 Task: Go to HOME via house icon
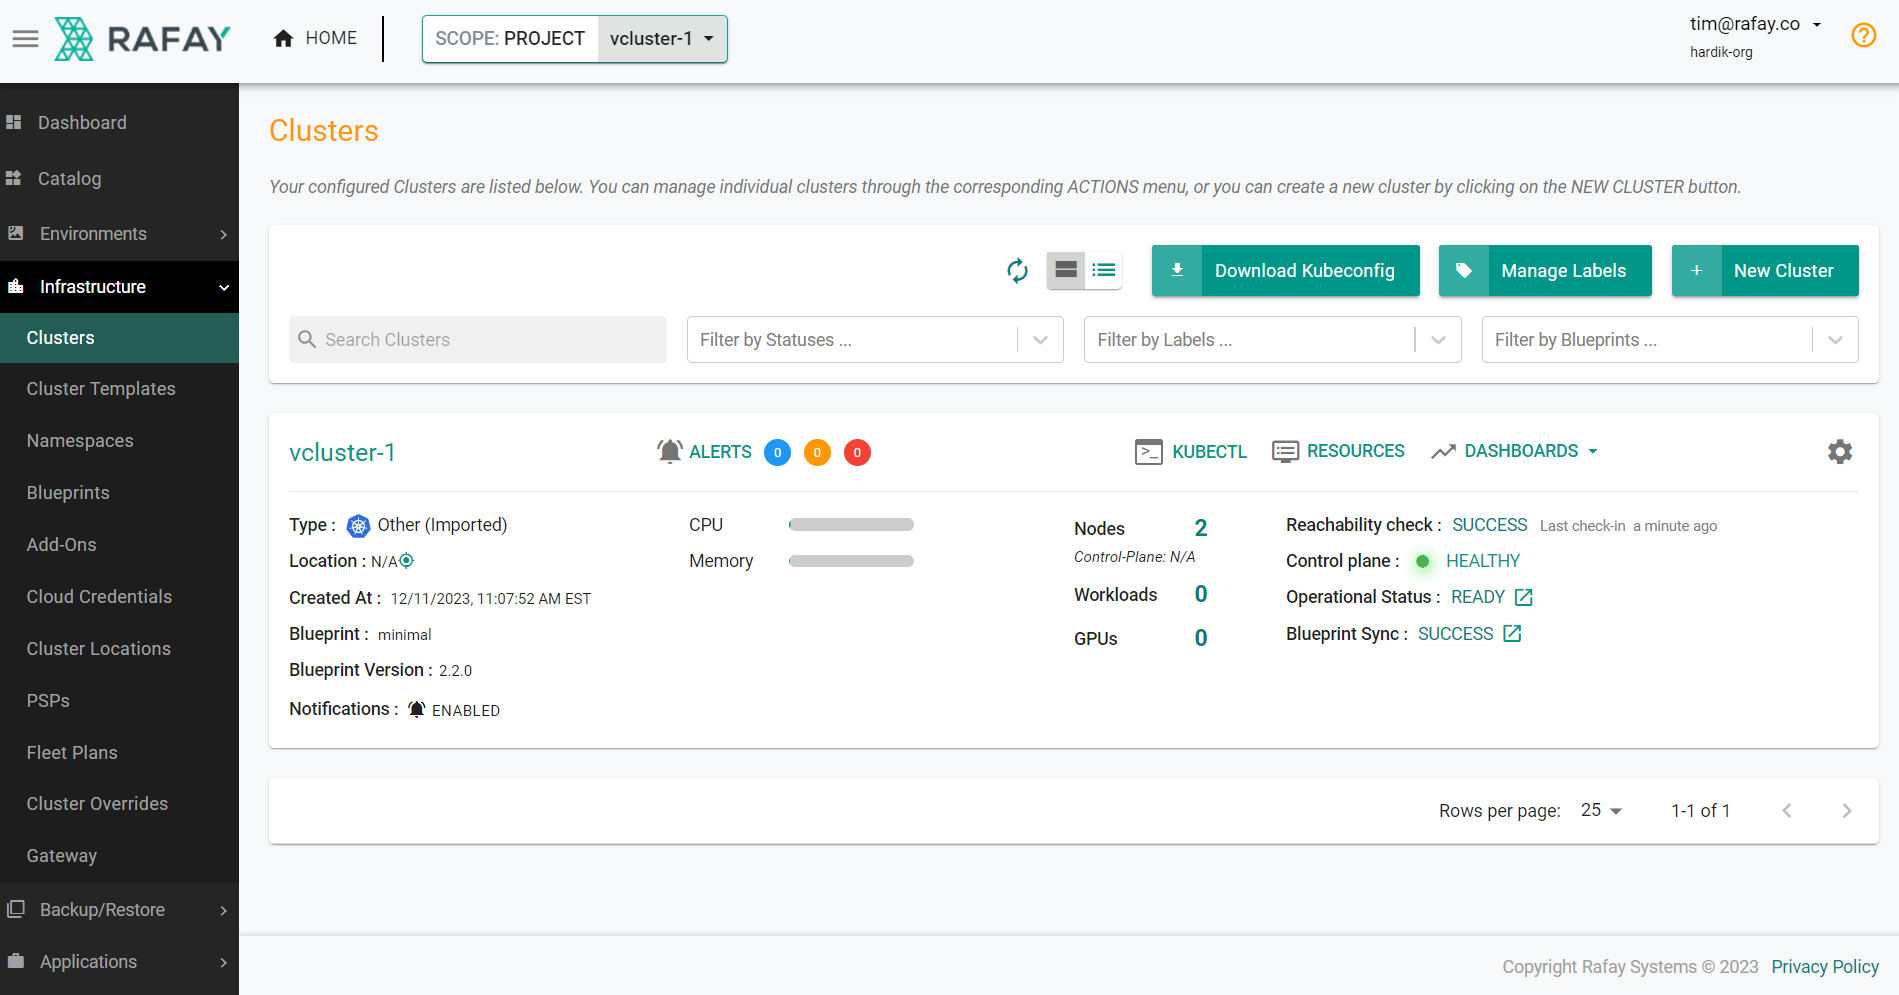284,38
